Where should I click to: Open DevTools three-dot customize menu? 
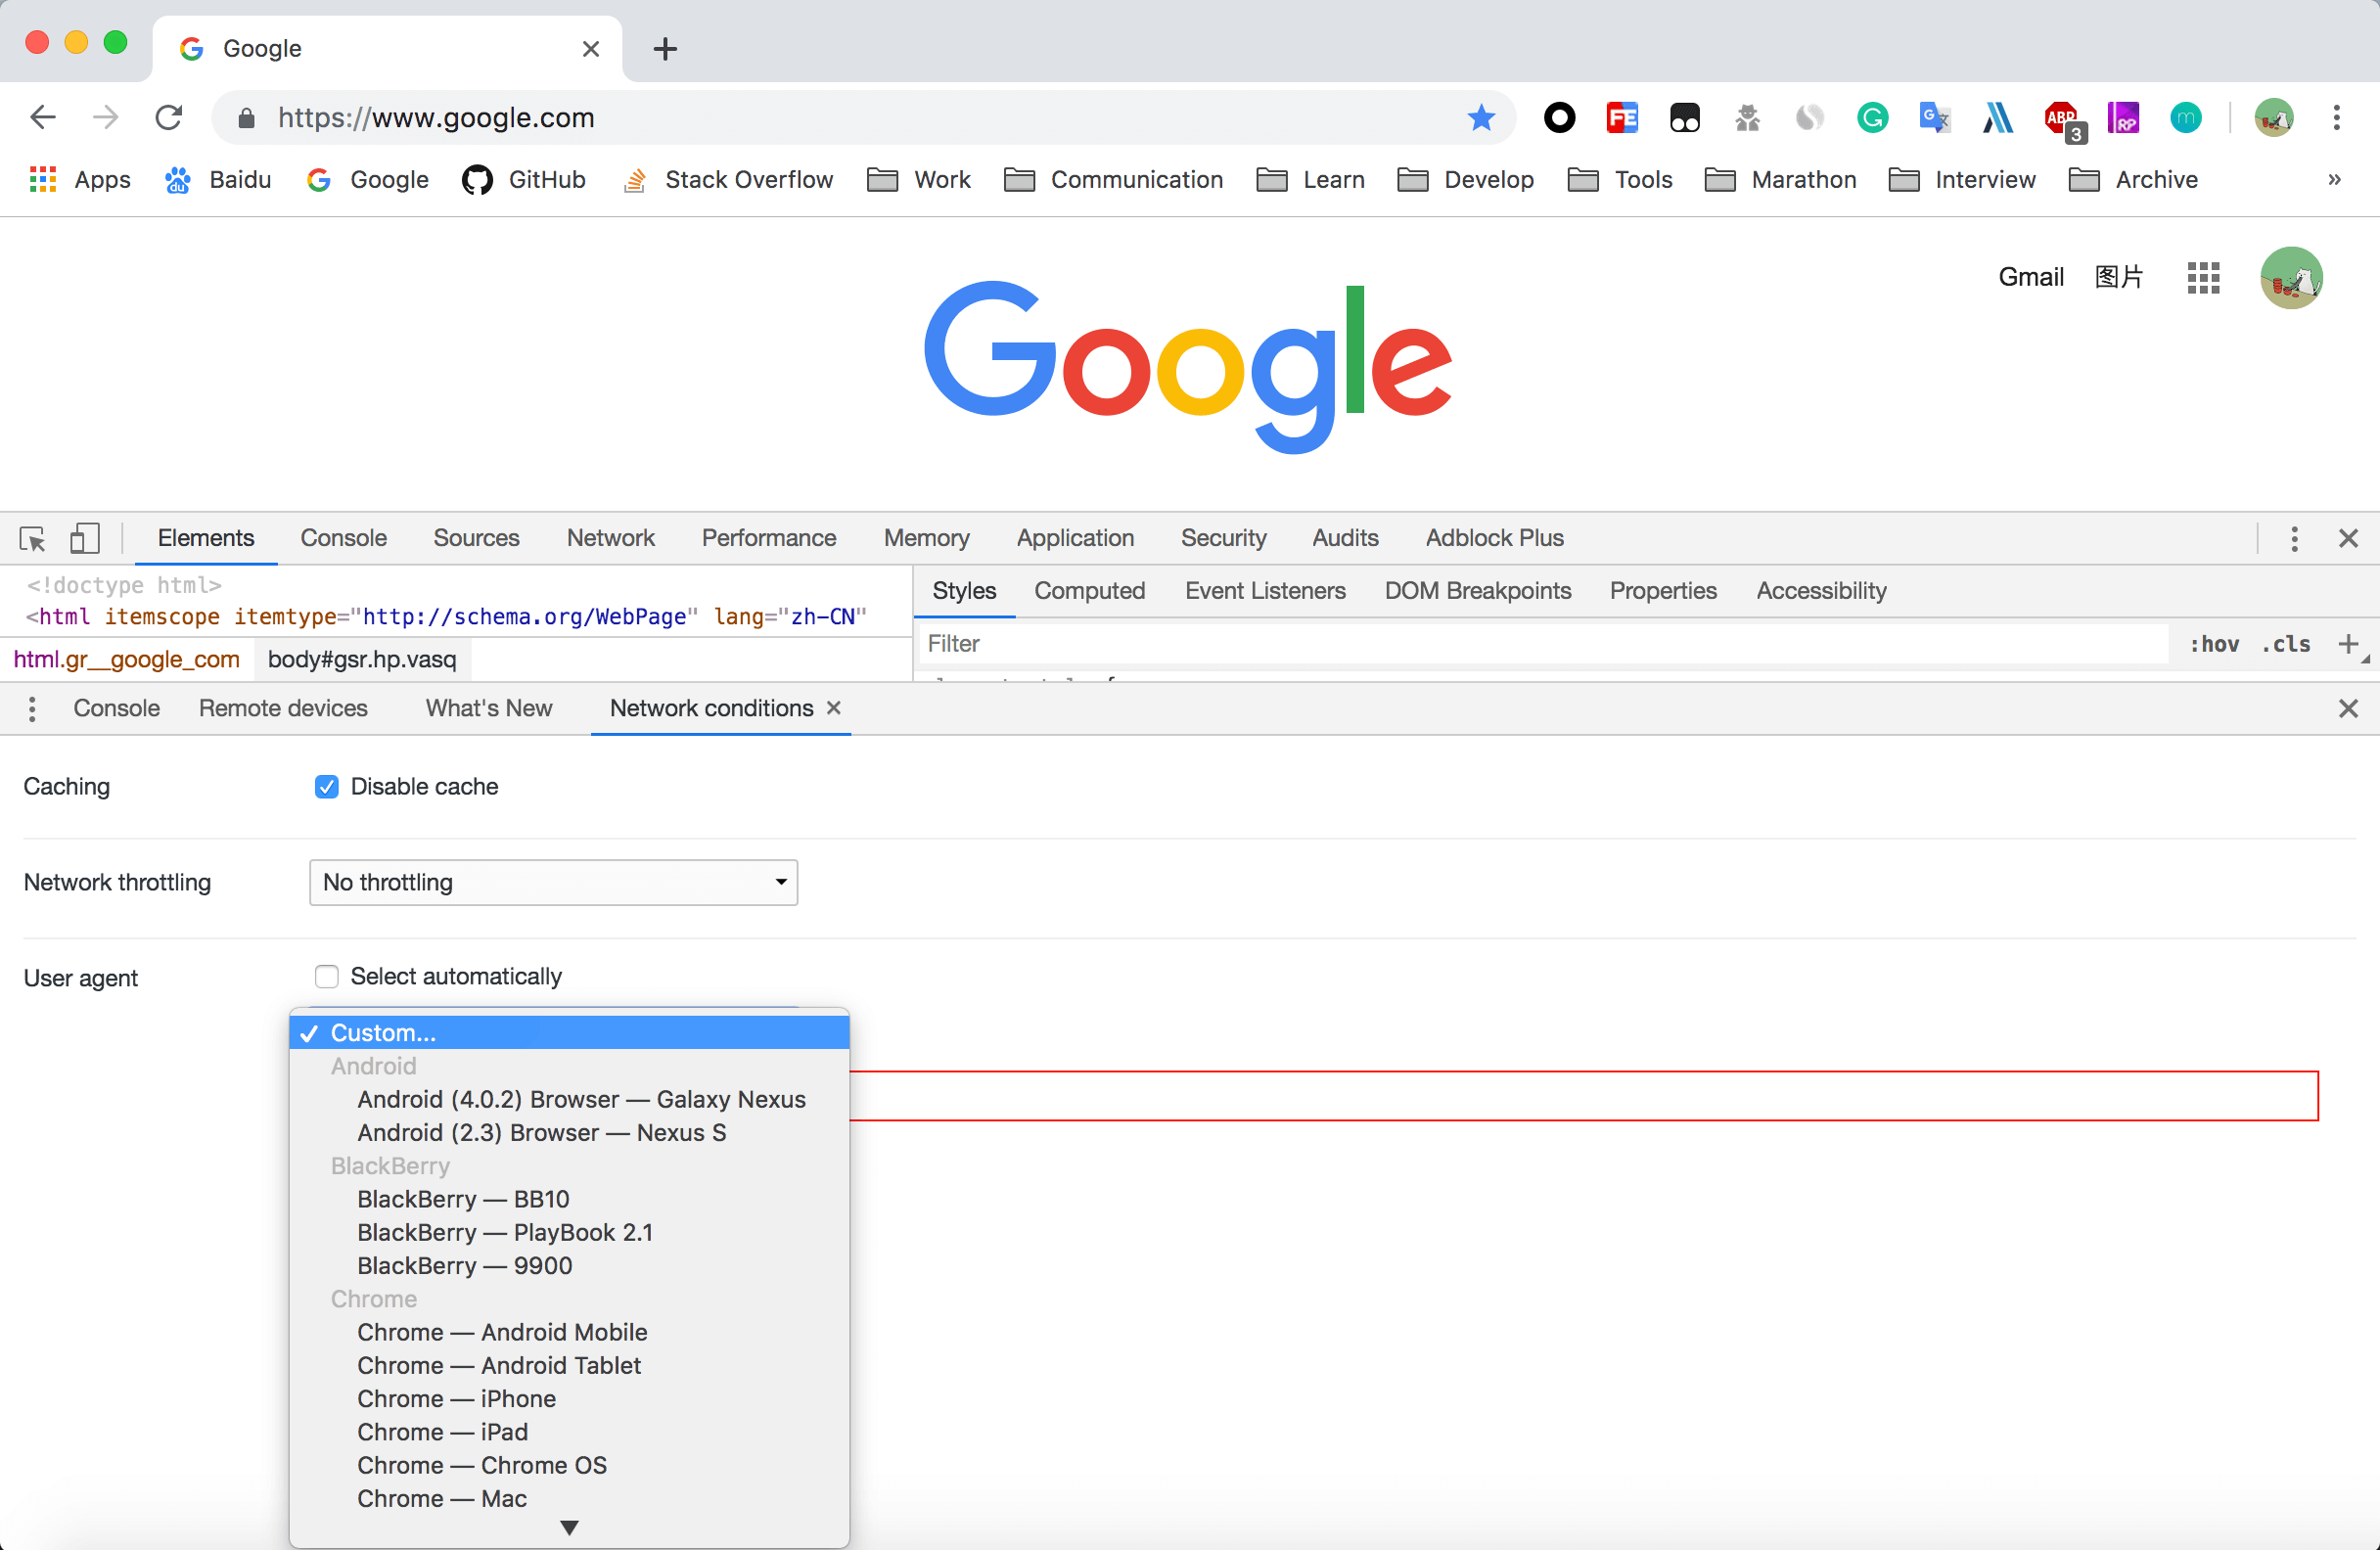tap(2293, 539)
